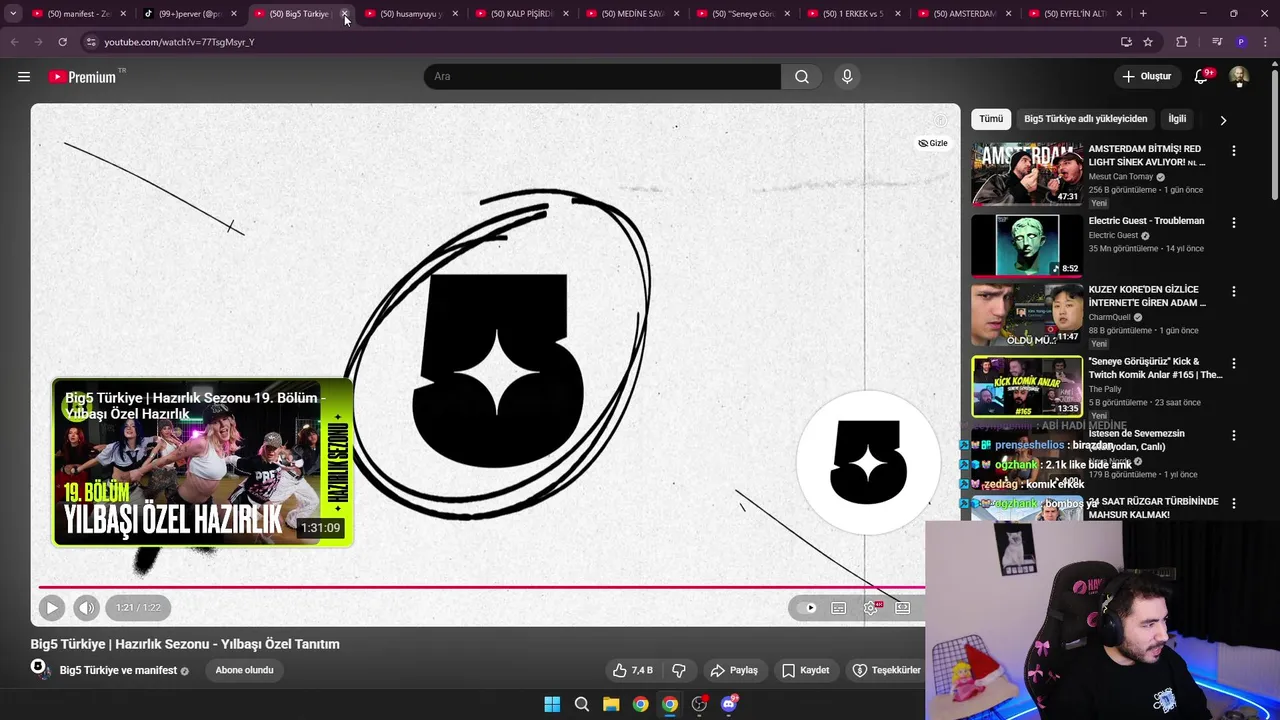Viewport: 1280px width, 720px height.
Task: Click the Abone olundu subscription button
Action: pos(244,670)
